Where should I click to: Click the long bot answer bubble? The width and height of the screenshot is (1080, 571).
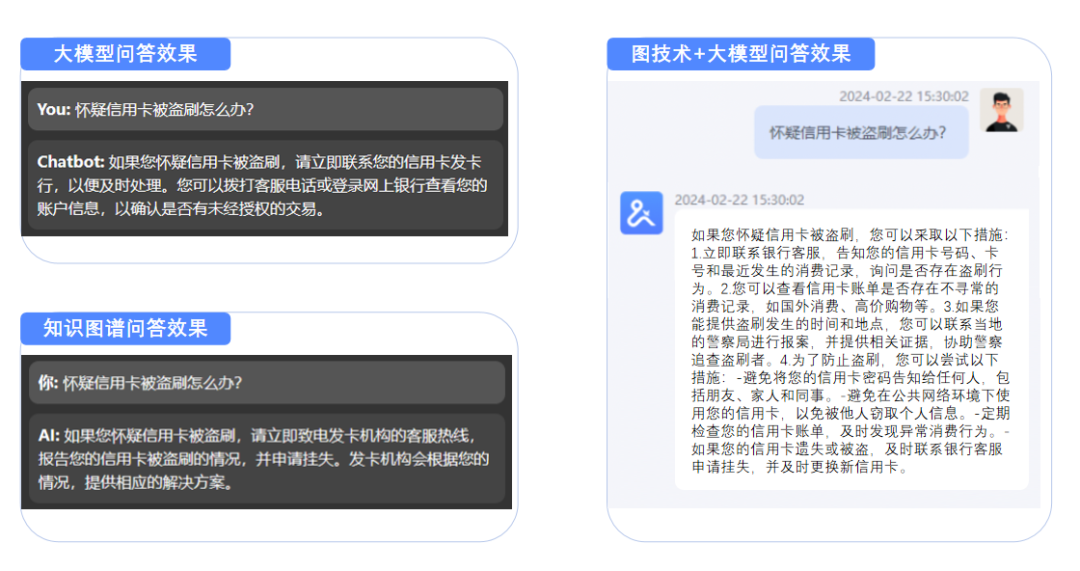(851, 350)
